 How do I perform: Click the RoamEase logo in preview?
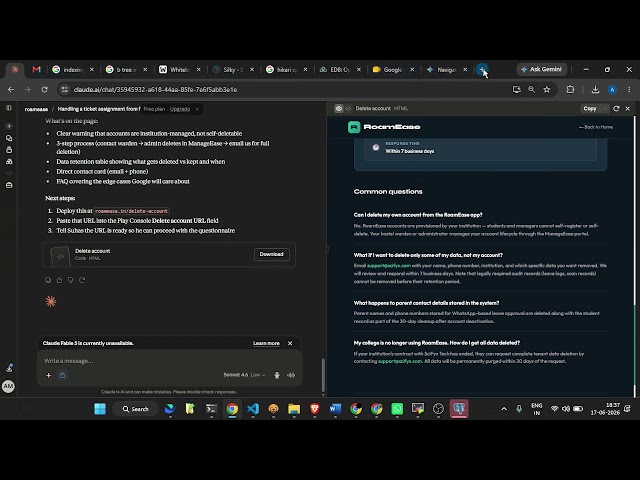[x=384, y=127]
